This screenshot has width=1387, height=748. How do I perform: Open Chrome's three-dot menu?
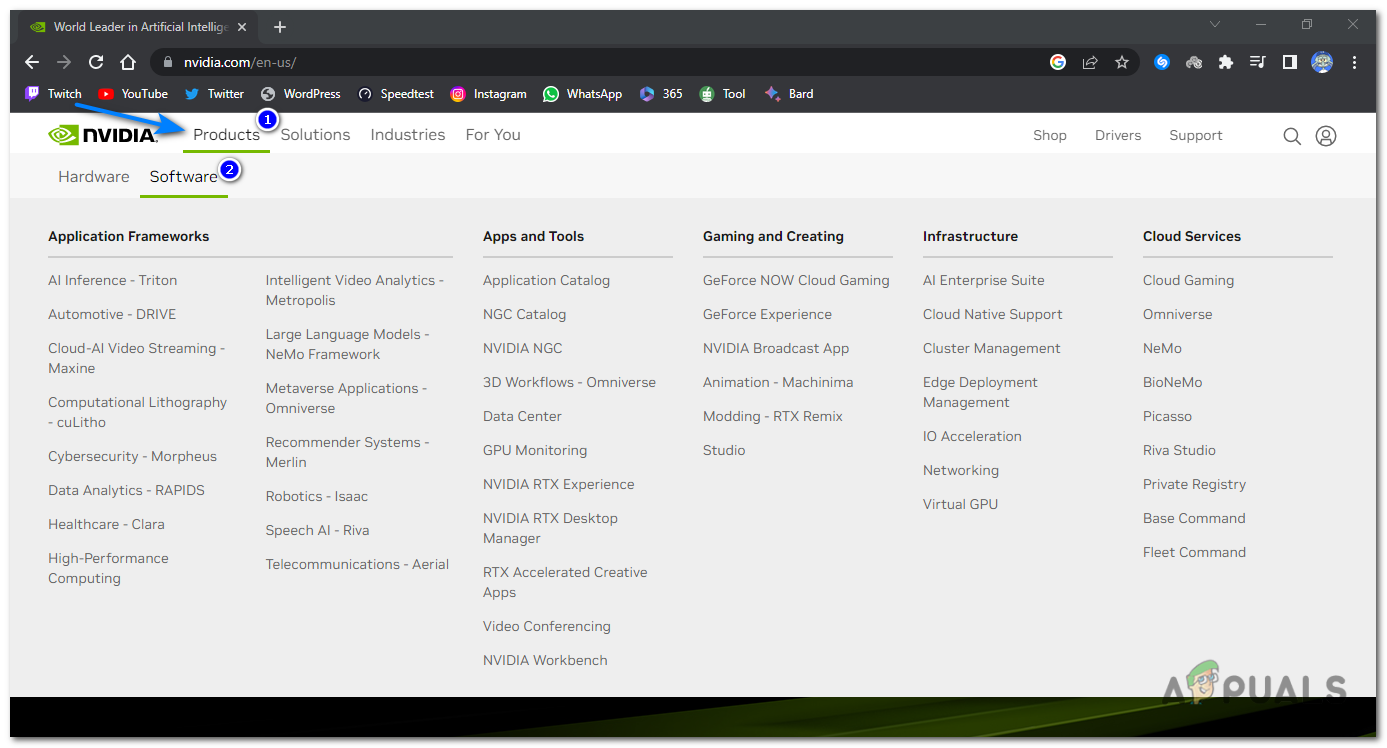pyautogui.click(x=1355, y=61)
